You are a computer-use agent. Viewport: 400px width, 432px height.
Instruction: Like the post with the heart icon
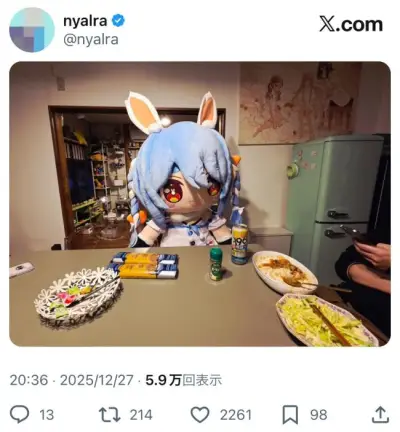point(200,415)
